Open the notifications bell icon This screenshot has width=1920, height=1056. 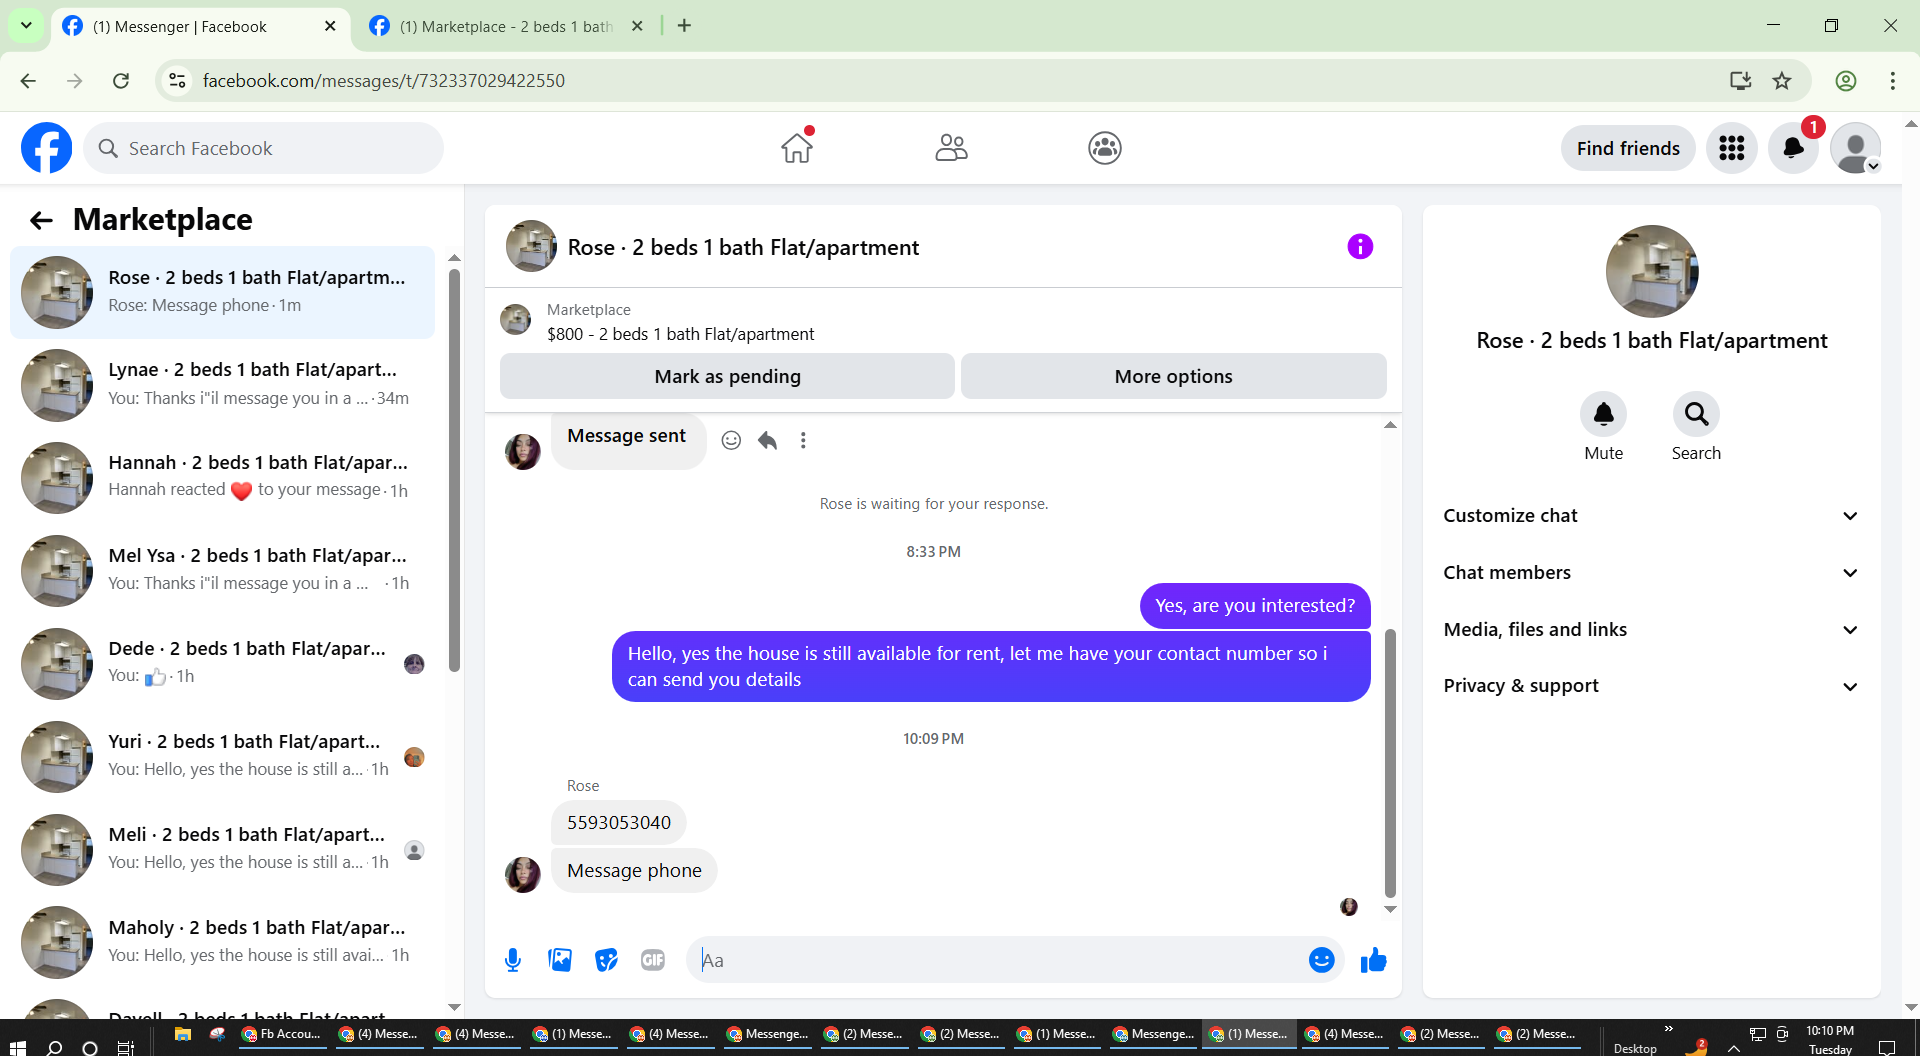click(x=1794, y=148)
